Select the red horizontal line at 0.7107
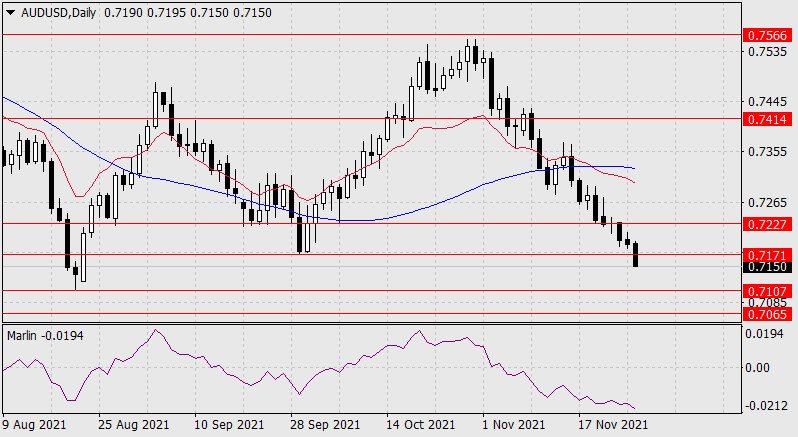This screenshot has height=437, width=798. tap(372, 290)
